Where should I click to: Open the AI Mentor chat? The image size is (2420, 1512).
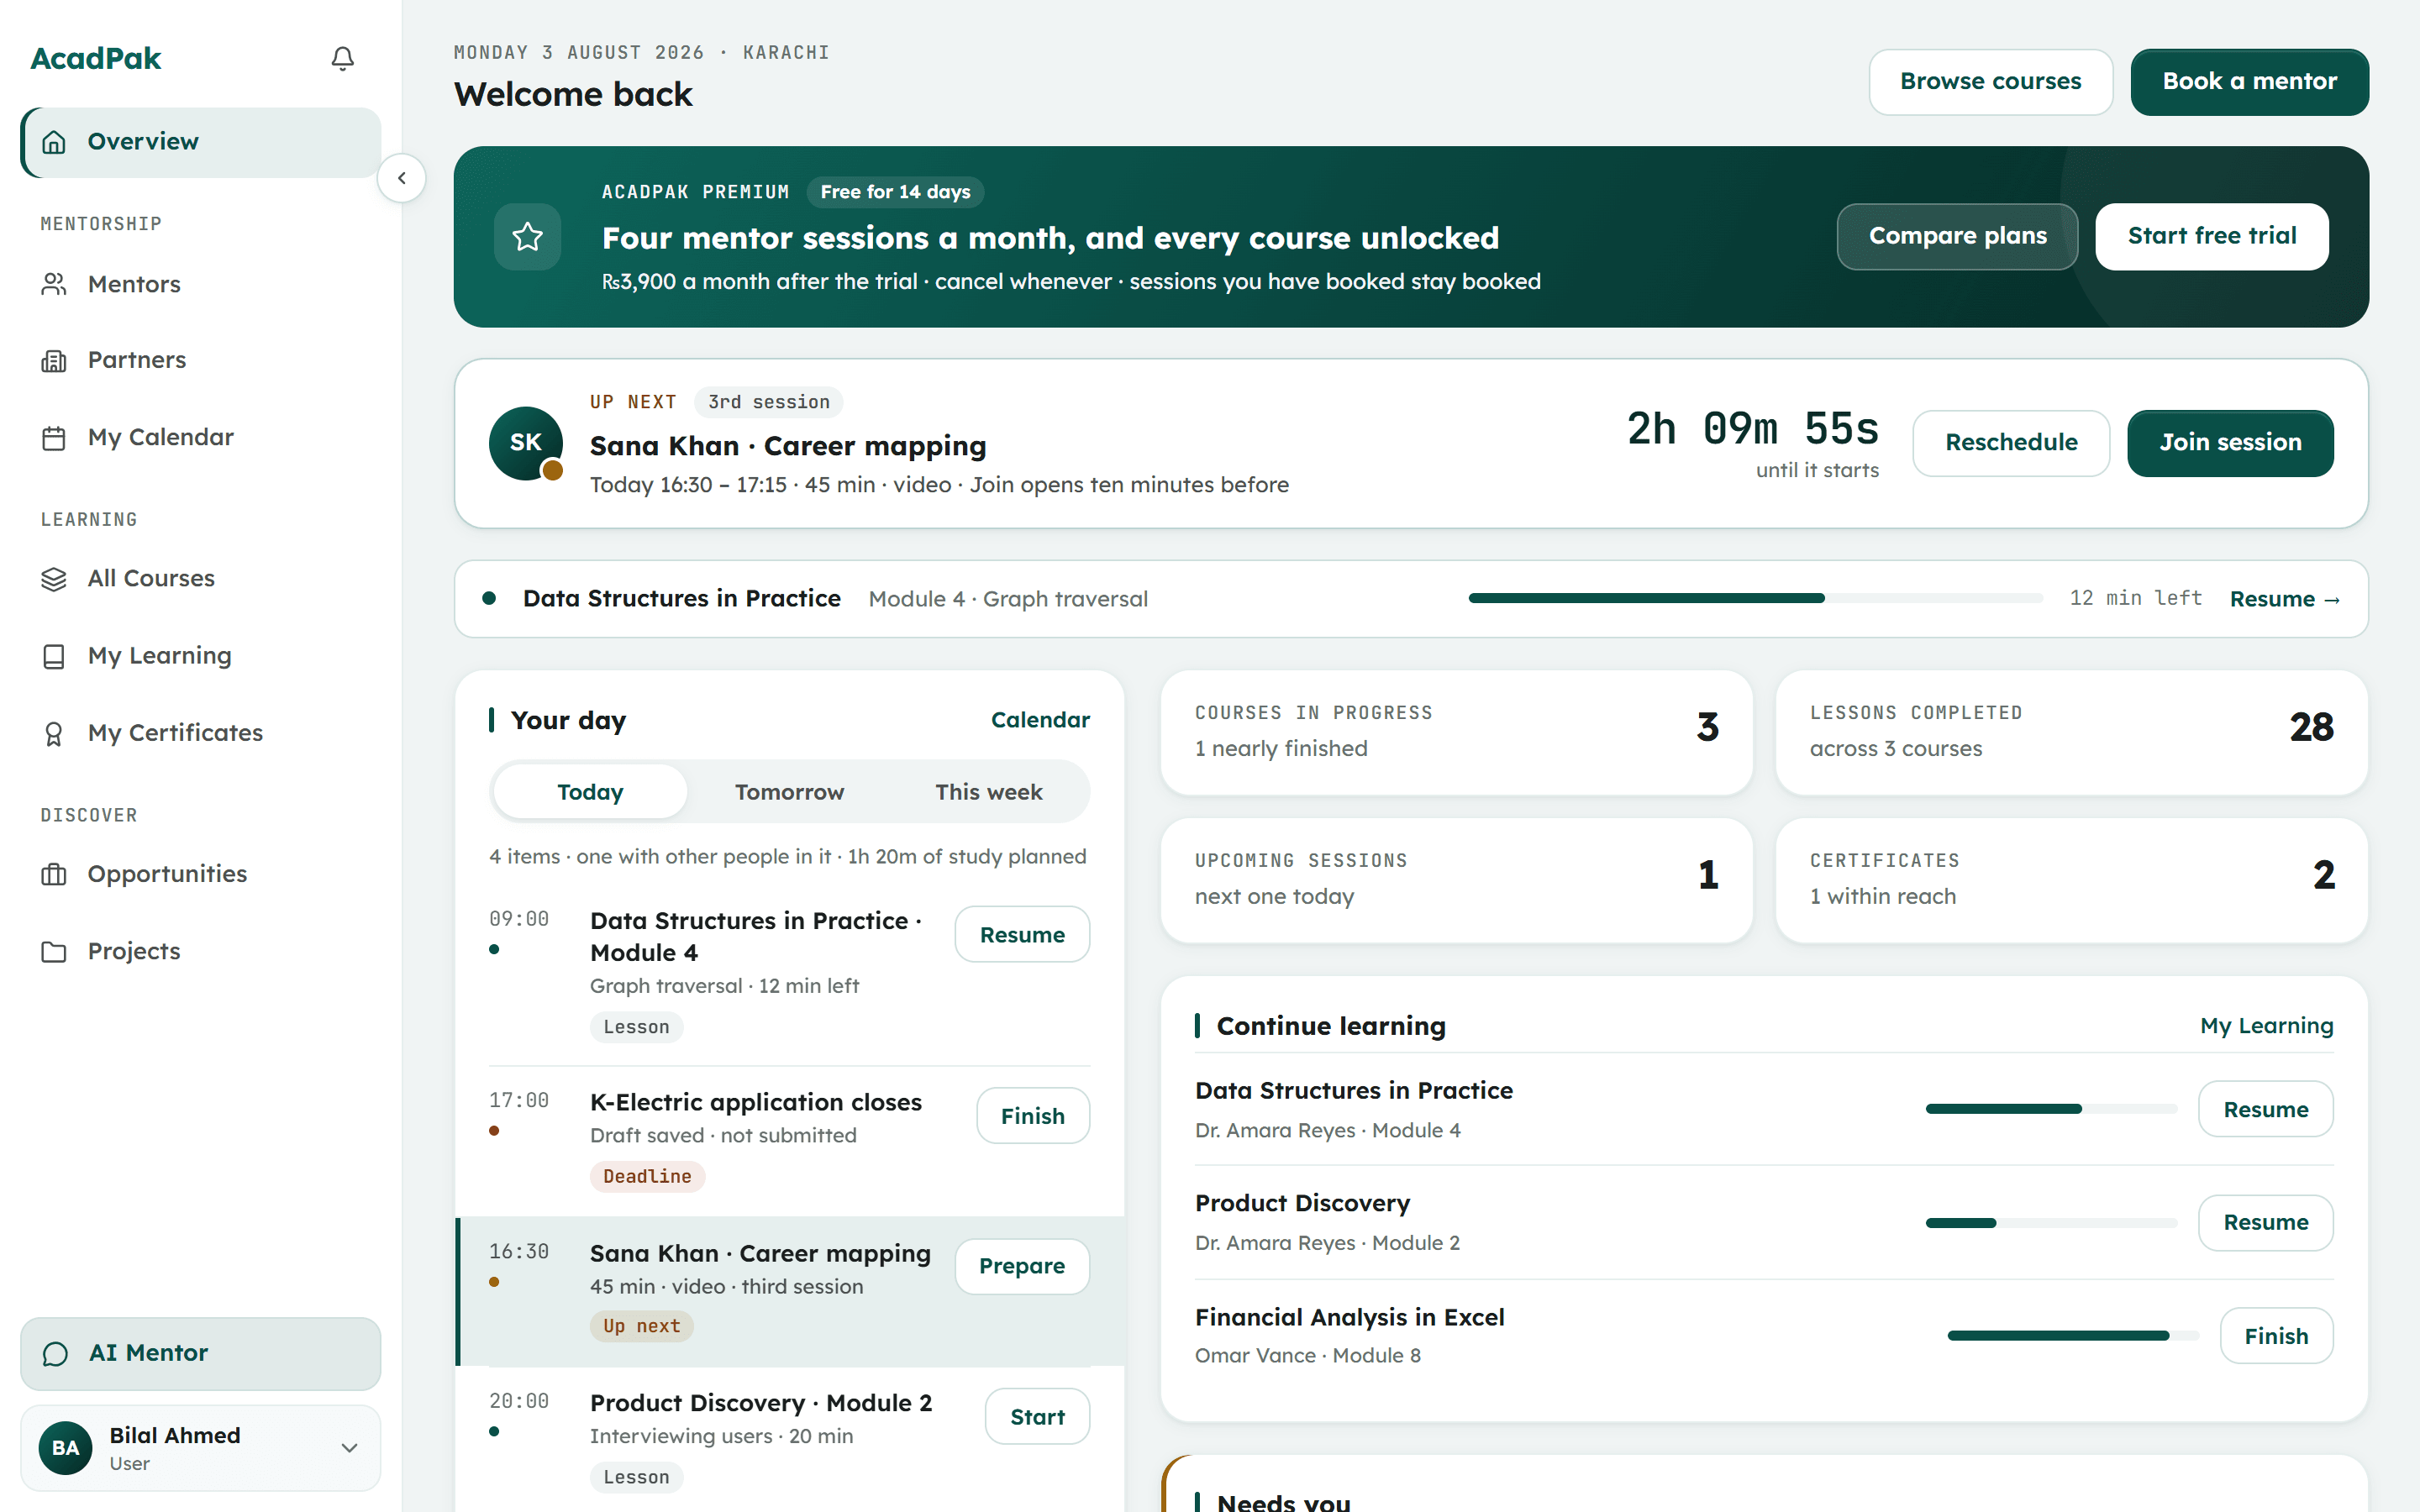201,1353
